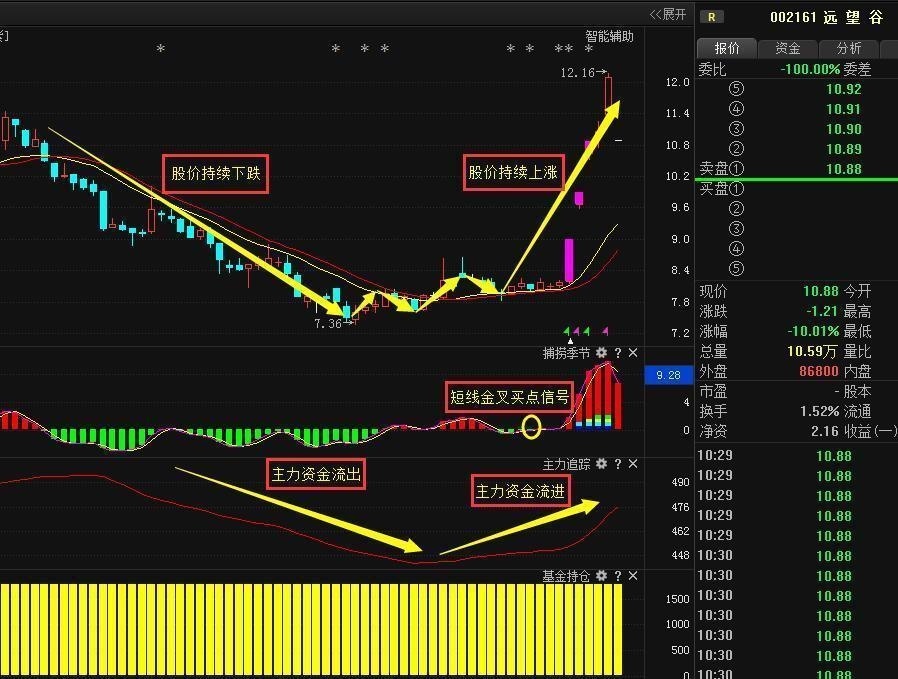Open settings gear for 基金持仓 indicator
Screen dimensions: 898x679
click(601, 576)
